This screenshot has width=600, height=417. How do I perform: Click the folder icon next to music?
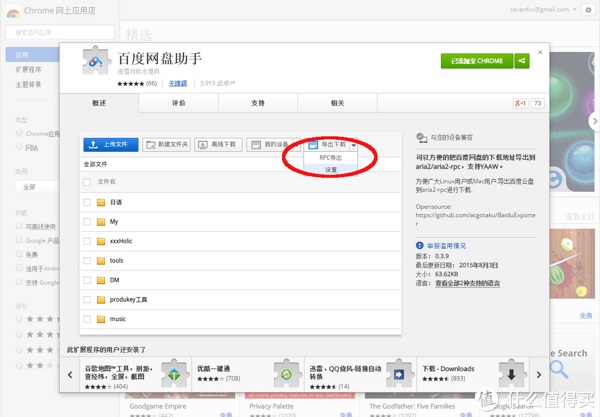[101, 319]
